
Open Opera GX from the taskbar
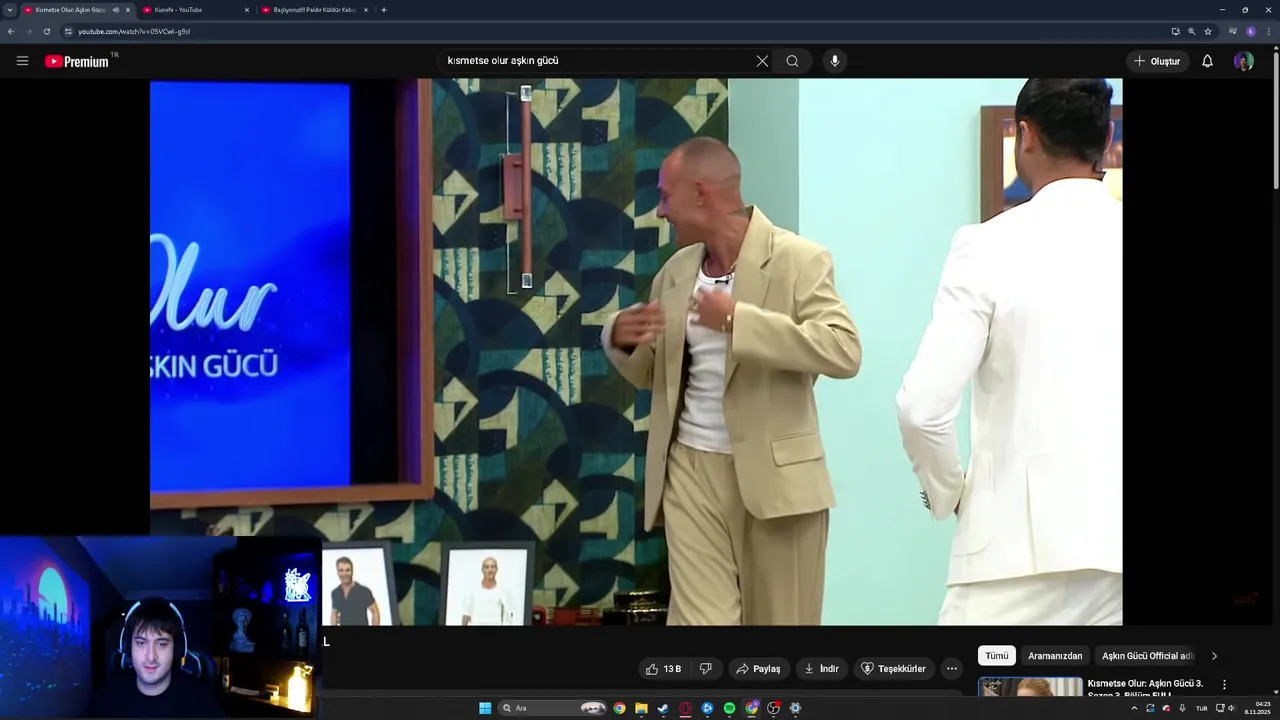click(685, 708)
